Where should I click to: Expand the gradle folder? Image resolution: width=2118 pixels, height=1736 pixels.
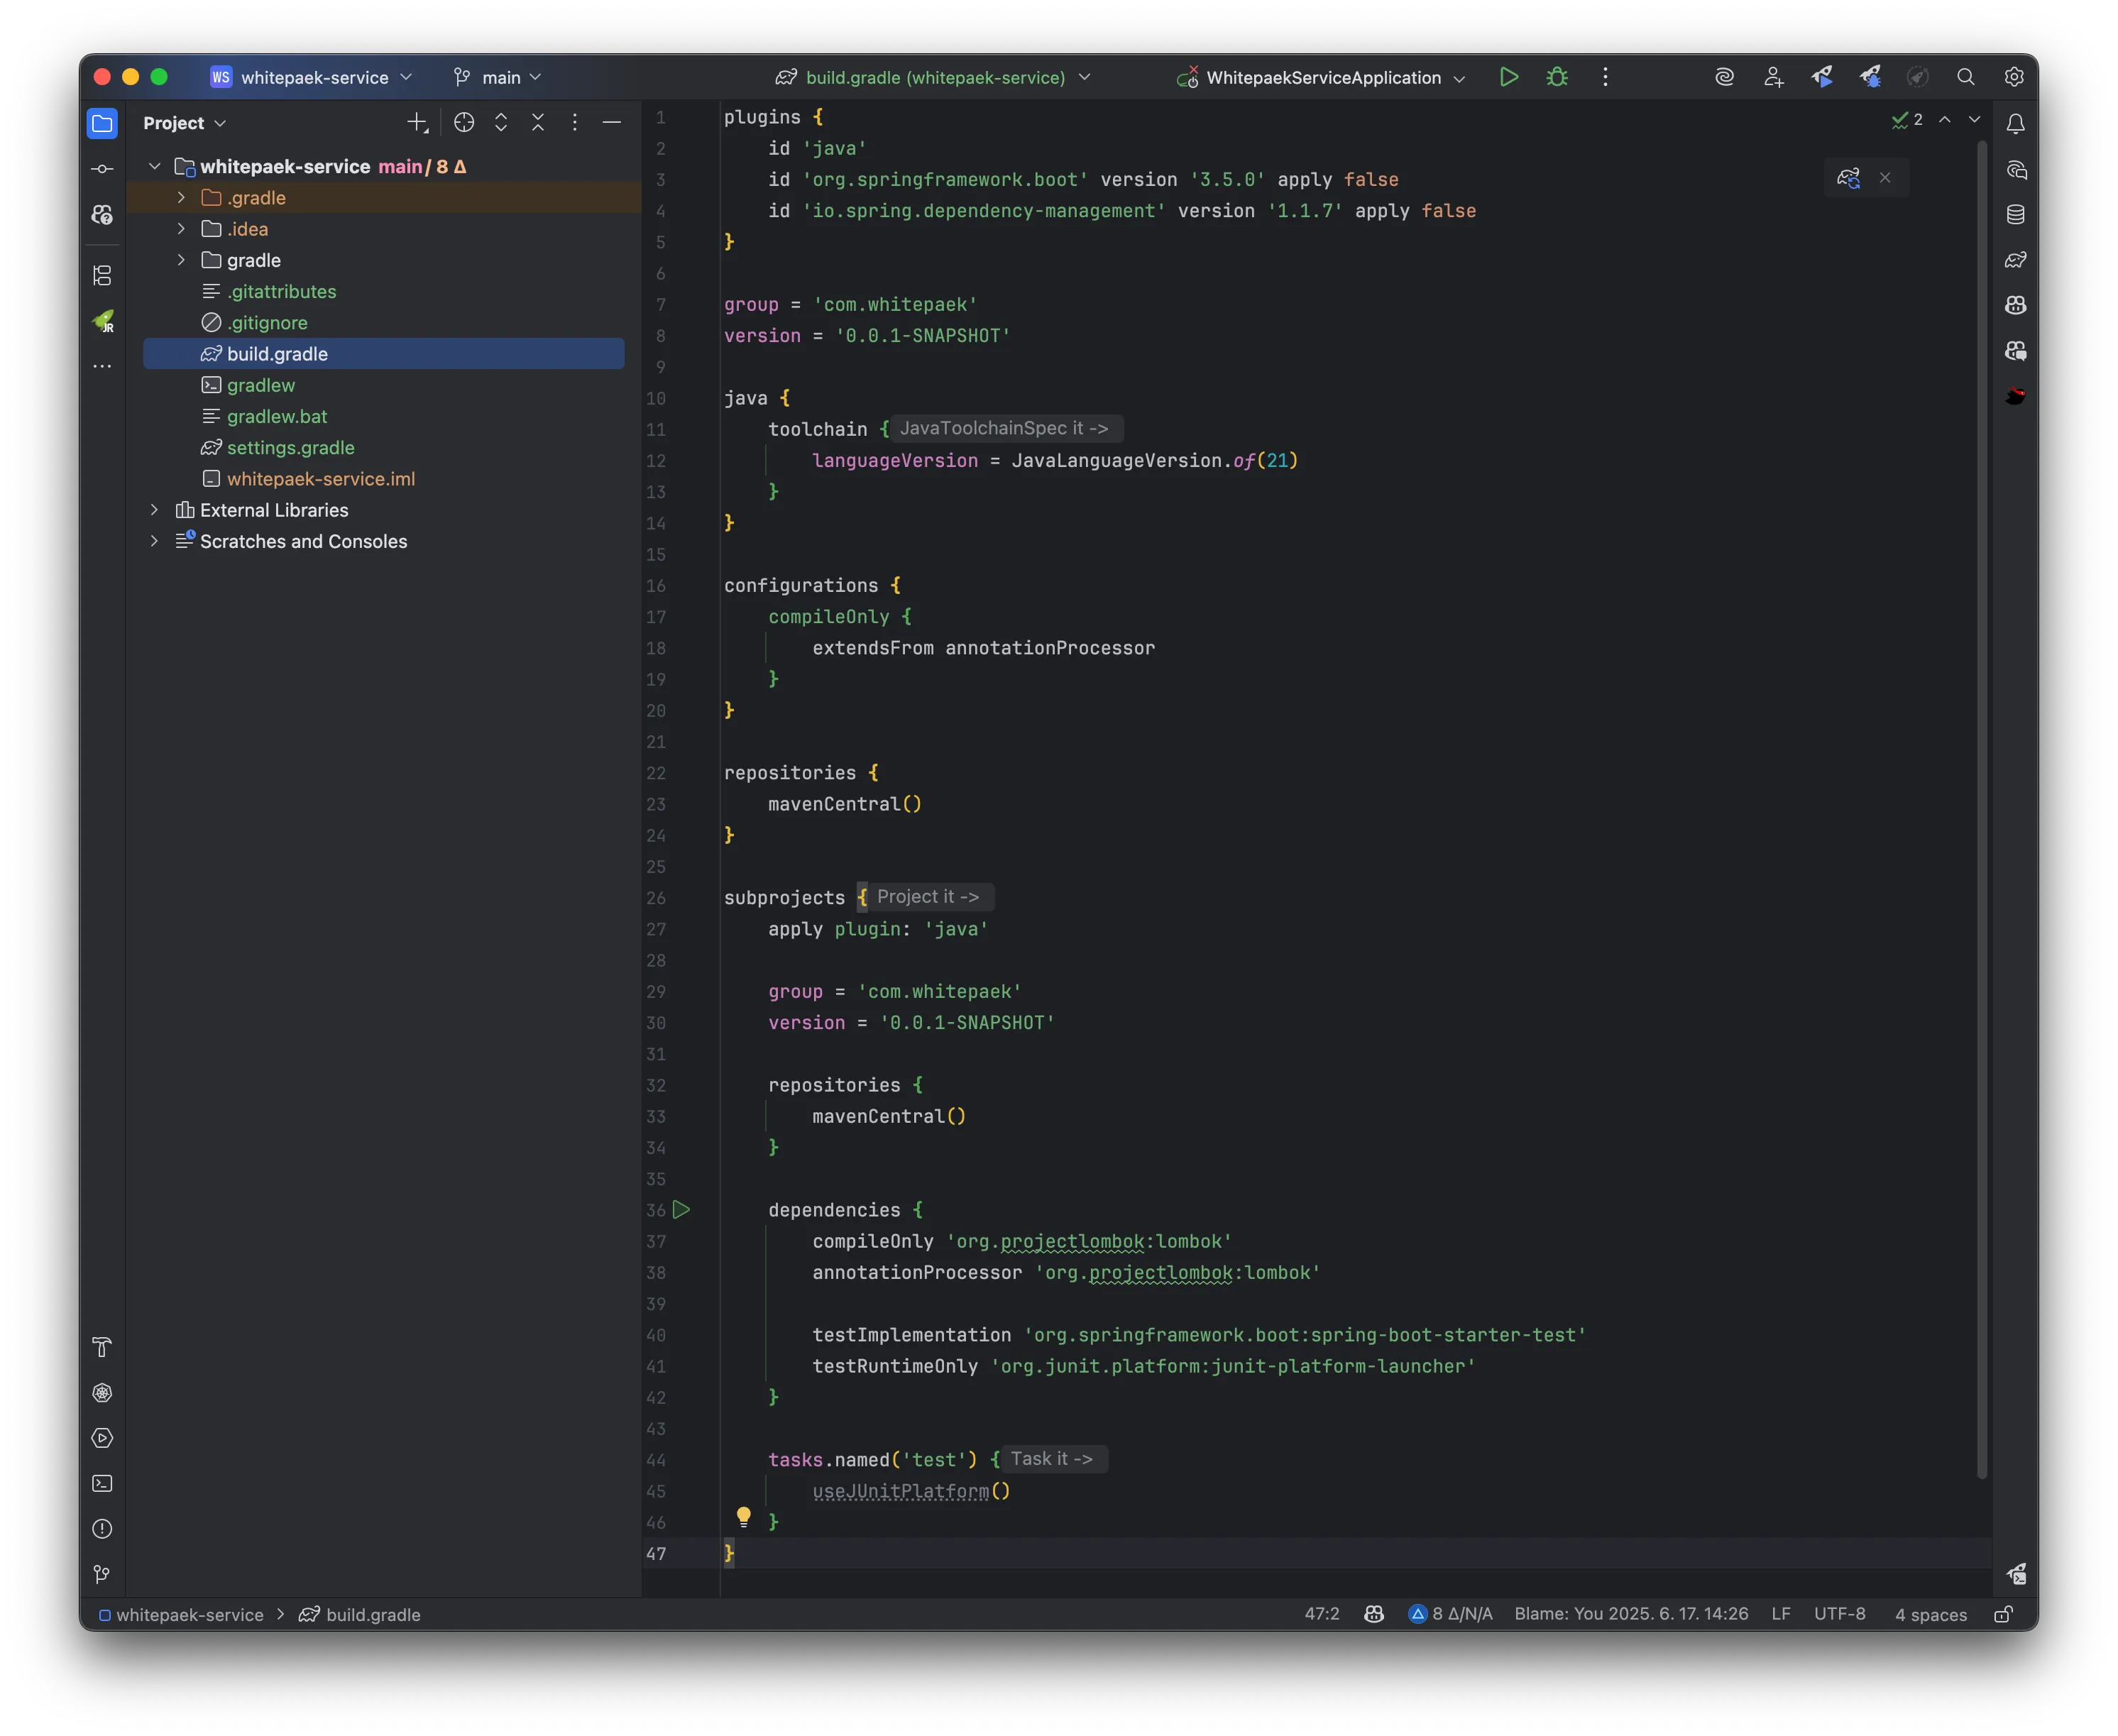click(180, 260)
